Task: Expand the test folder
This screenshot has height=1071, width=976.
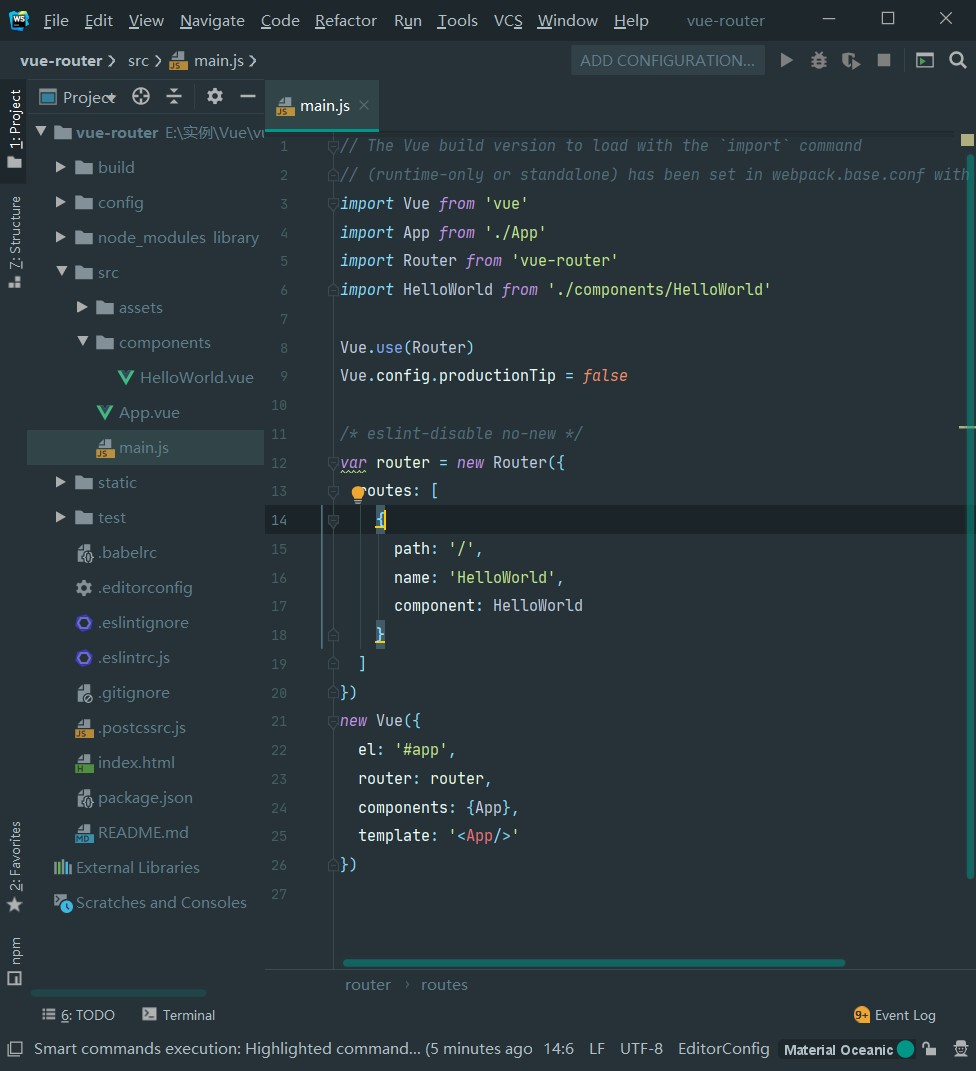Action: 61,517
